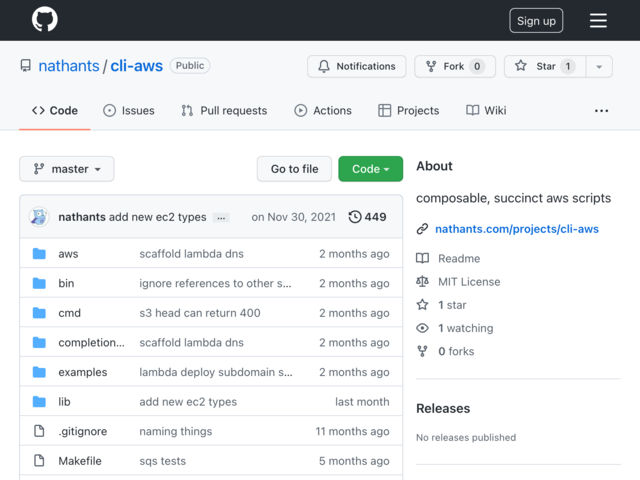
Task: Expand the star list dropdown arrow
Action: point(599,66)
